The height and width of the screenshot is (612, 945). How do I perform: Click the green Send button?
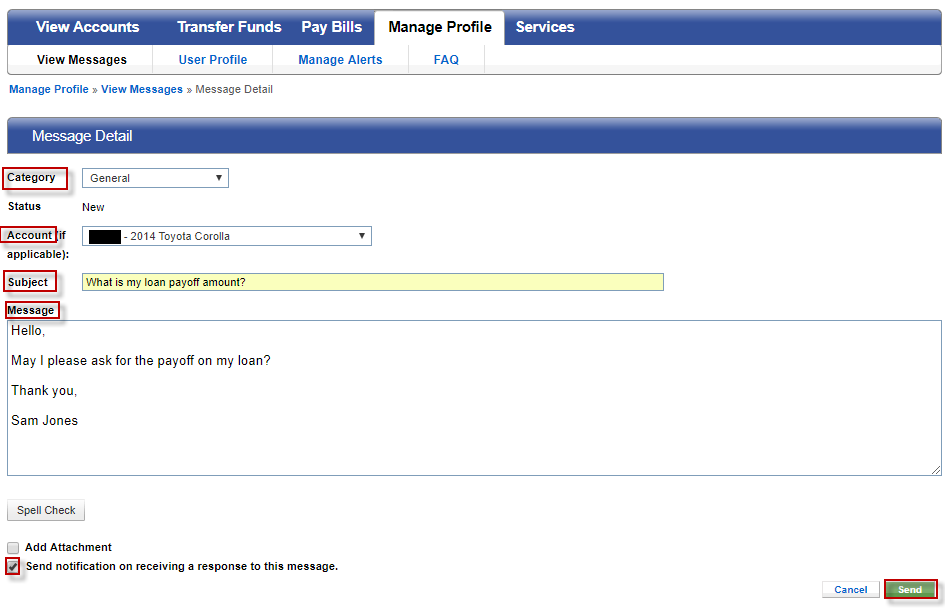point(910,590)
